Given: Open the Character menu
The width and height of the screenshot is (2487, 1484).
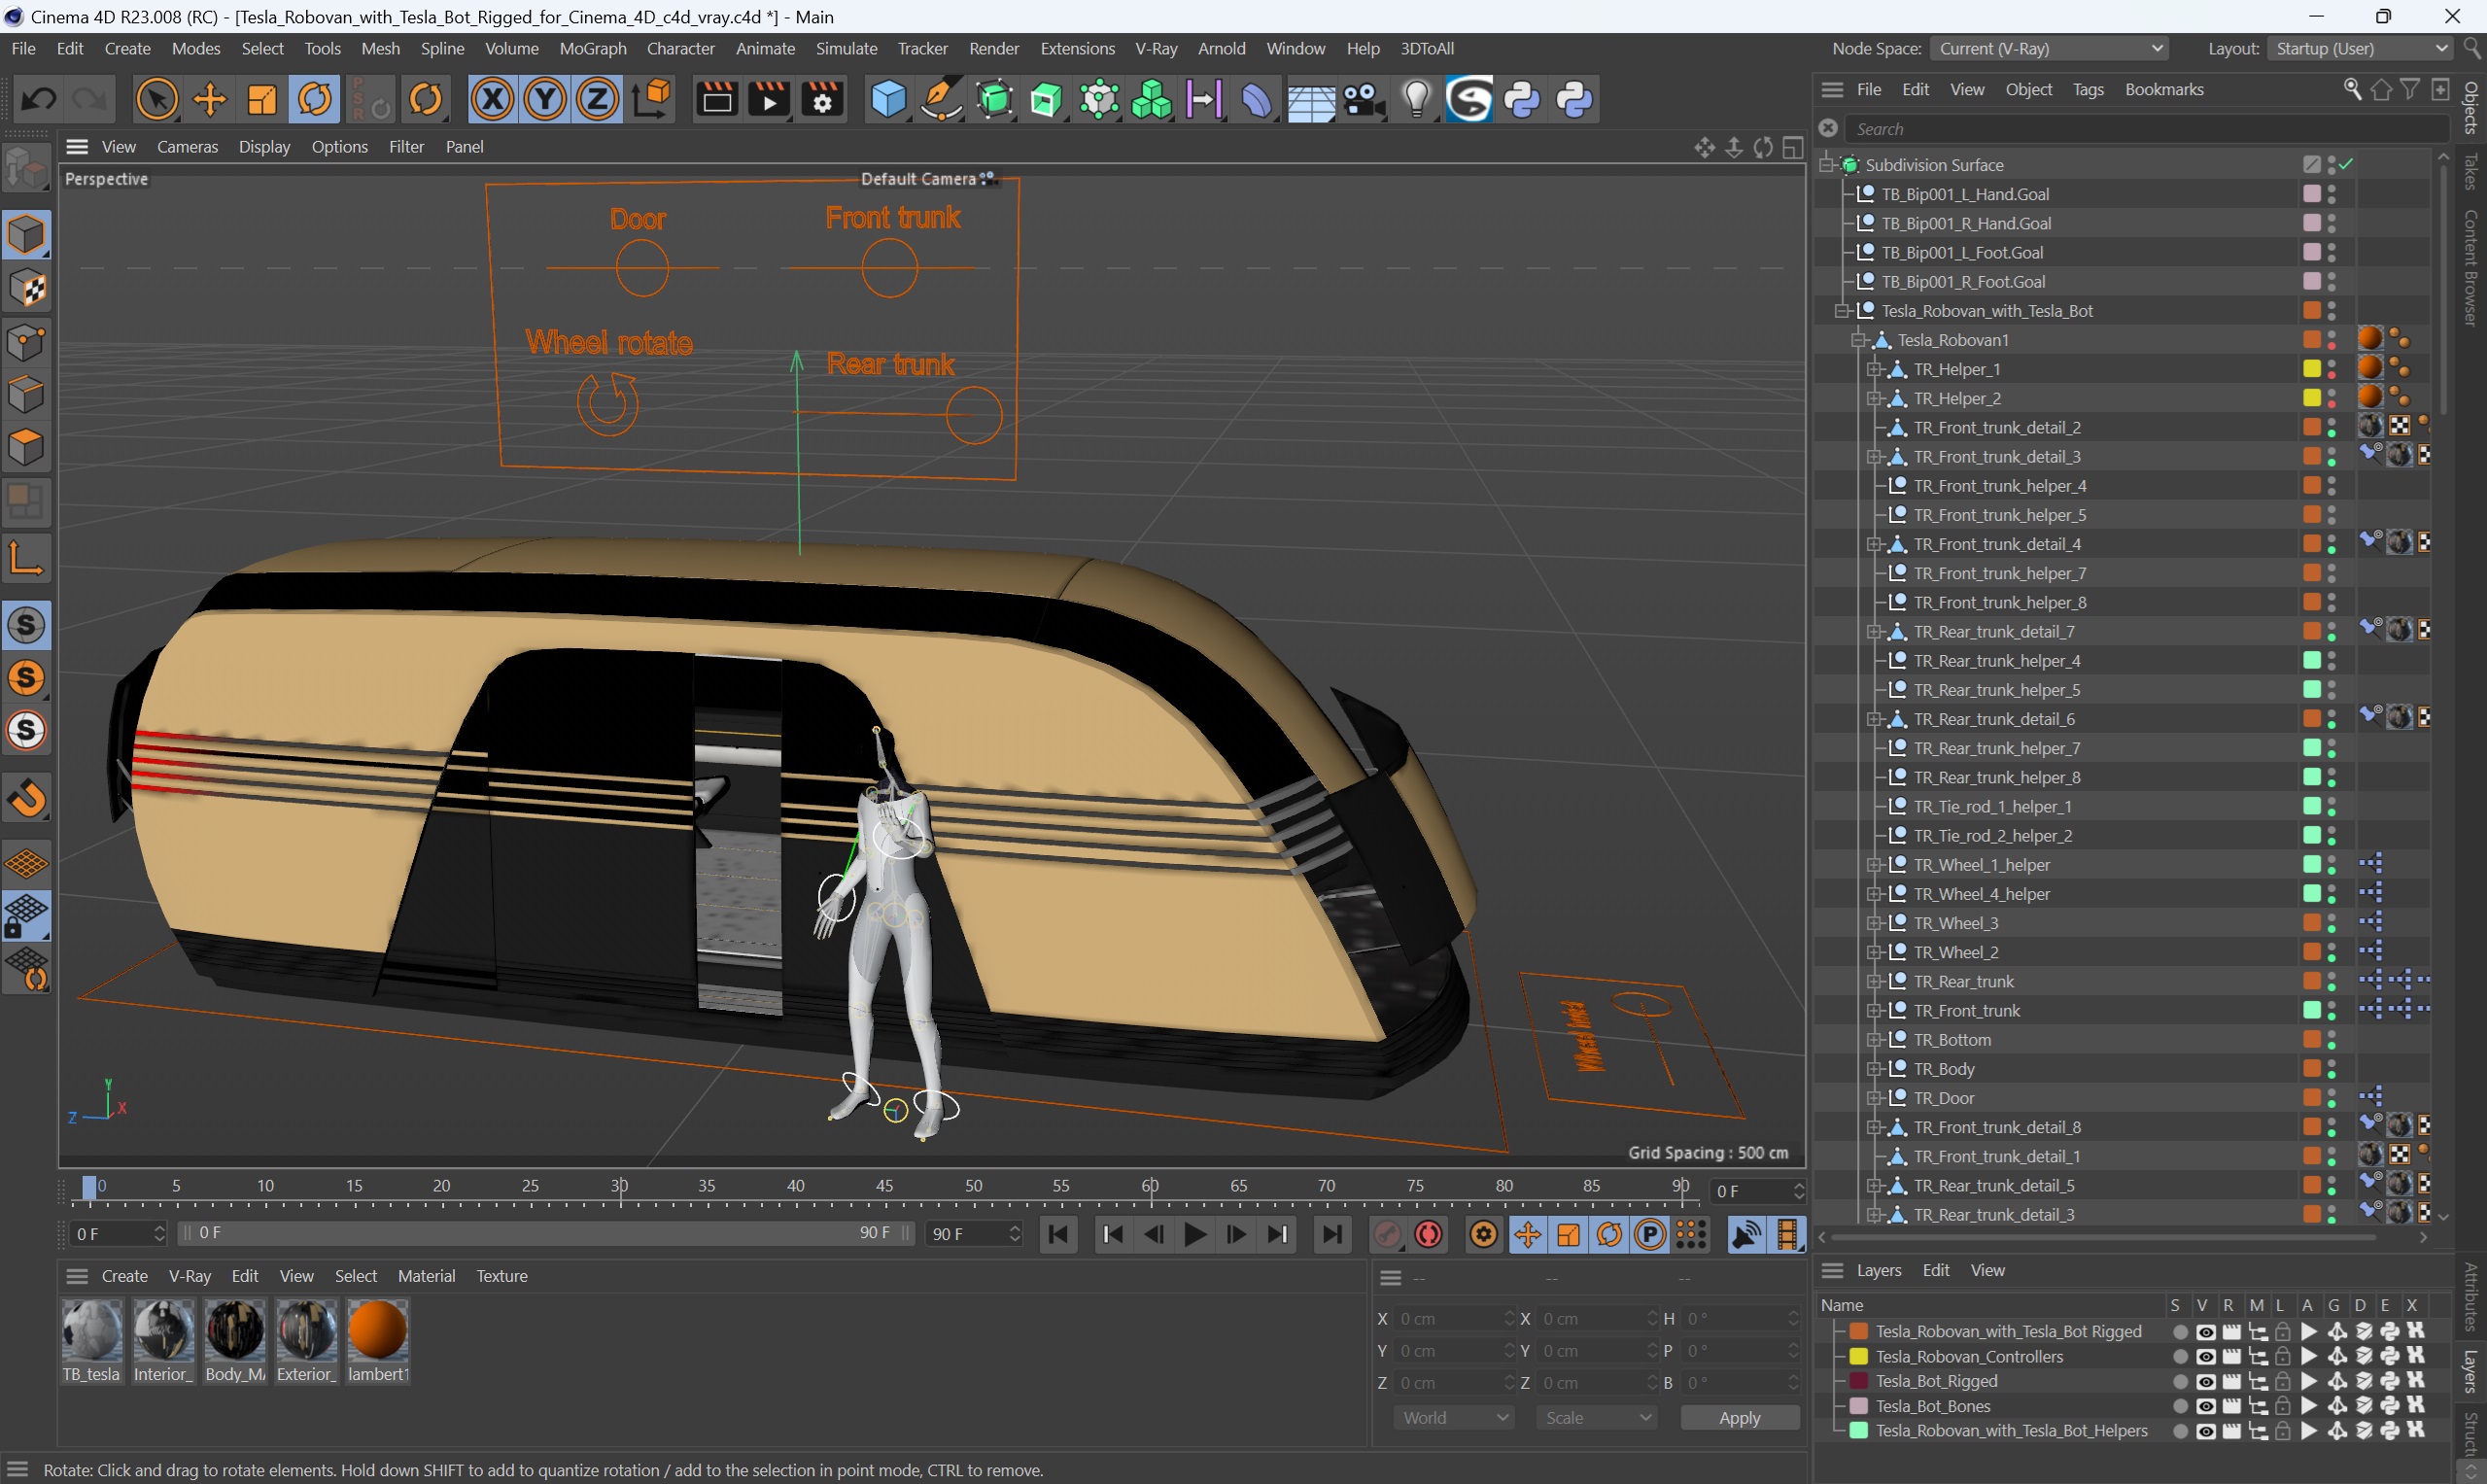Looking at the screenshot, I should pyautogui.click(x=681, y=48).
